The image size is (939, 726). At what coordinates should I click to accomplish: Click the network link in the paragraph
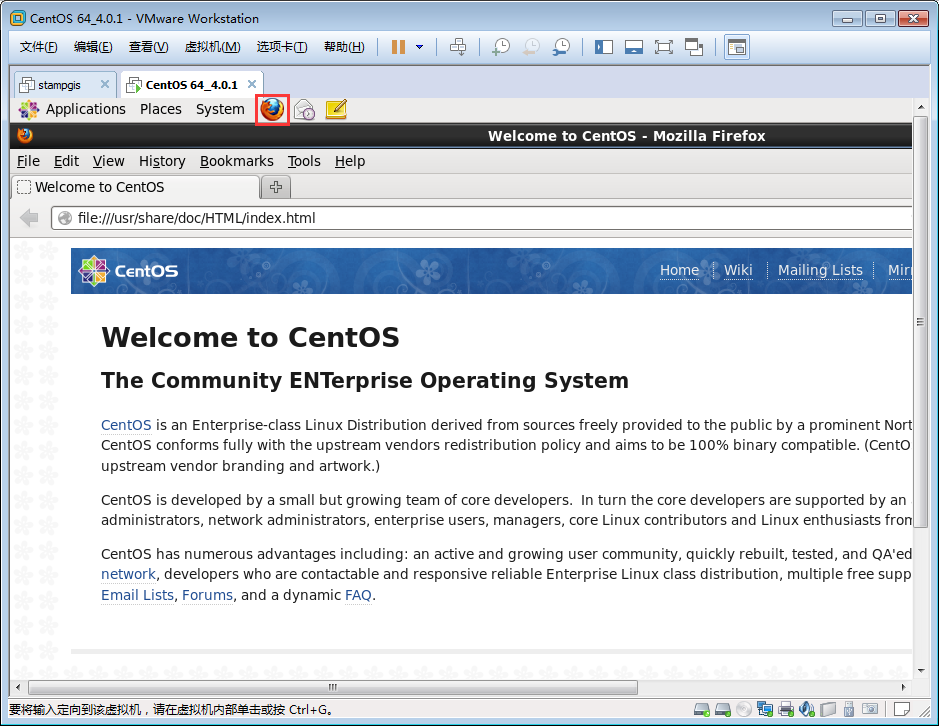pos(128,574)
